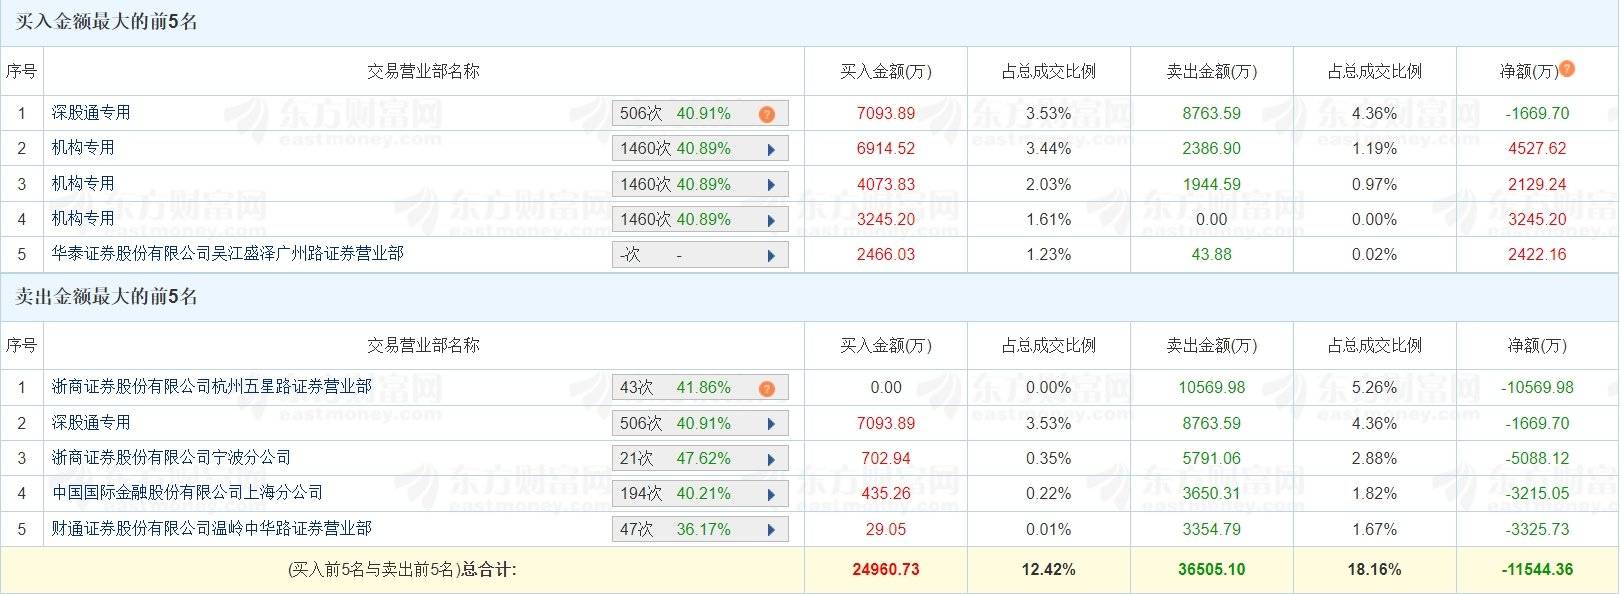Viewport: 1621px width, 594px height.
Task: Click the arrow beside 财通证券温岭中华路证券营业部
Action: pos(771,529)
